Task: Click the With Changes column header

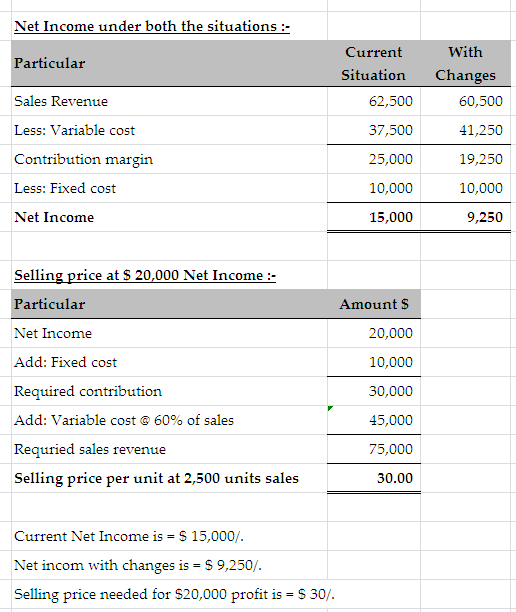Action: [x=465, y=63]
